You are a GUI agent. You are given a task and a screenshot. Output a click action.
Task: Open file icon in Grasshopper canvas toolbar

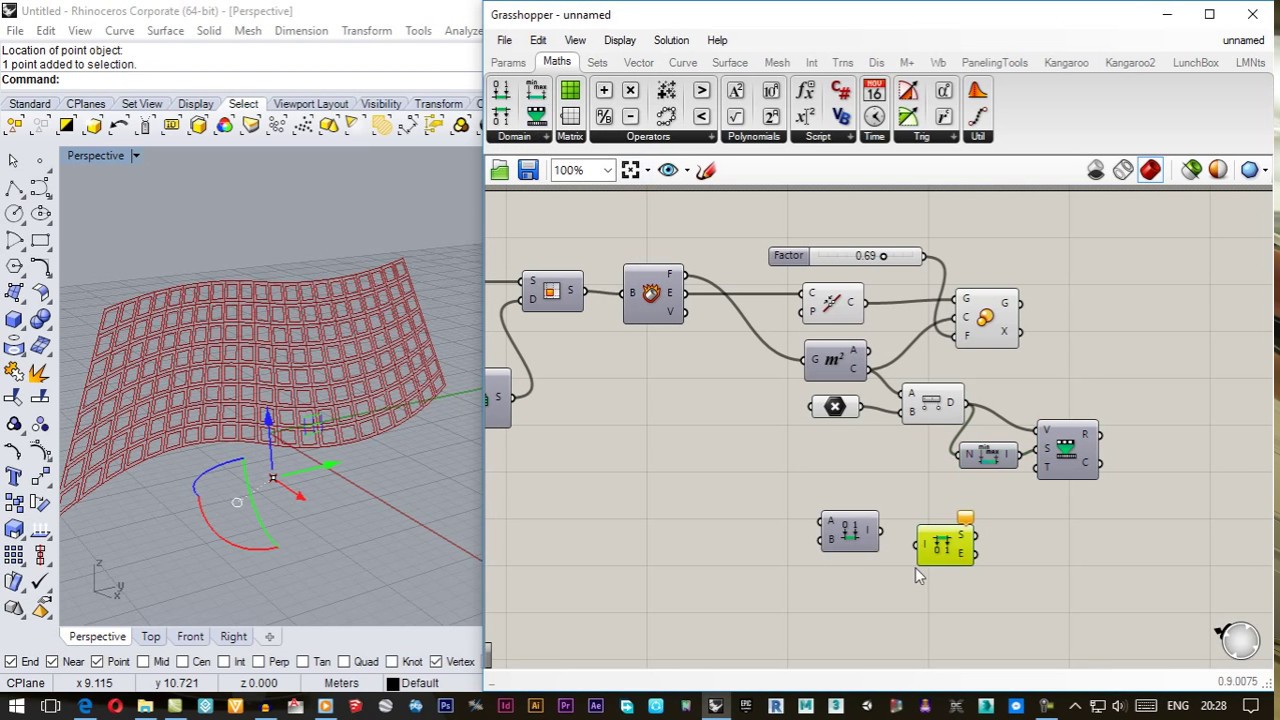500,170
